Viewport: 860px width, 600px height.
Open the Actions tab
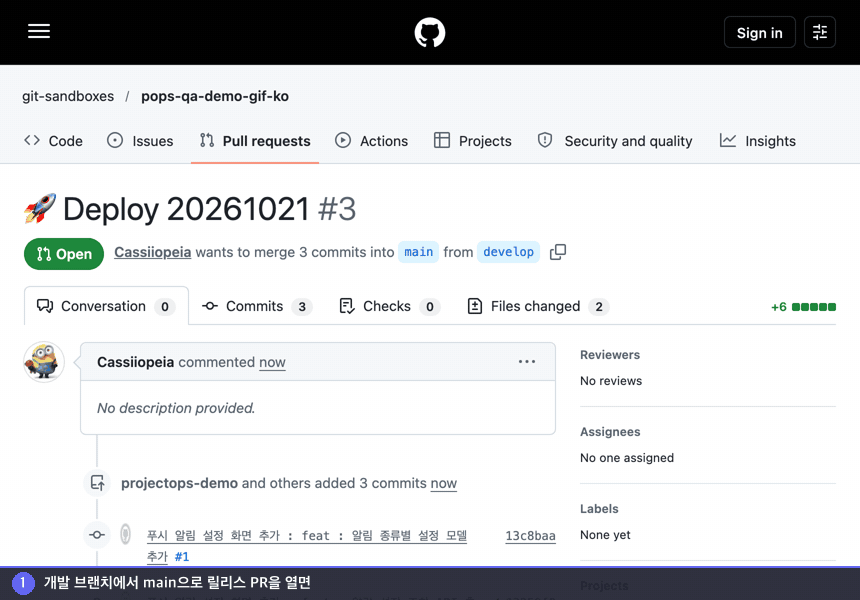pyautogui.click(x=371, y=141)
